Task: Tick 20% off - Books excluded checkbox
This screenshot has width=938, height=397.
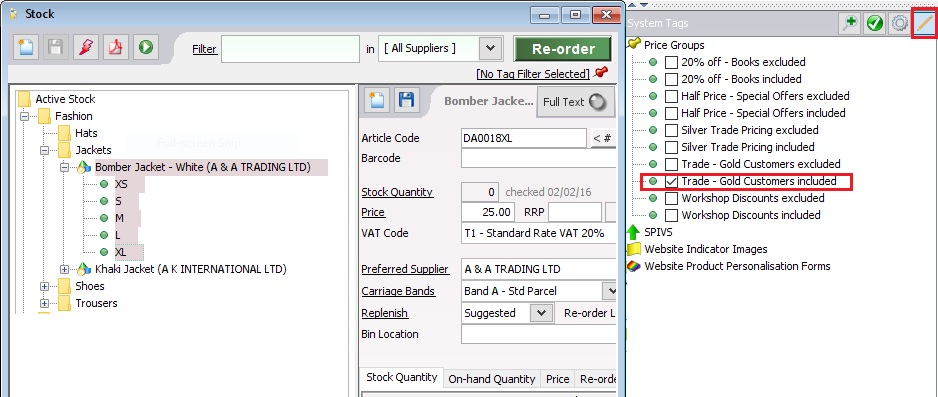Action: coord(672,62)
